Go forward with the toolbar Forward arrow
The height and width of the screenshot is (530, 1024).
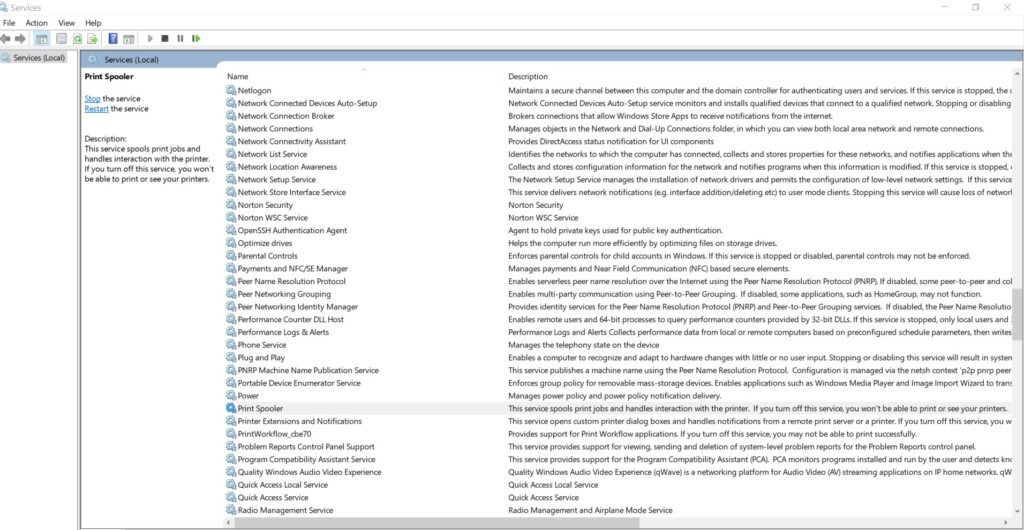point(20,39)
